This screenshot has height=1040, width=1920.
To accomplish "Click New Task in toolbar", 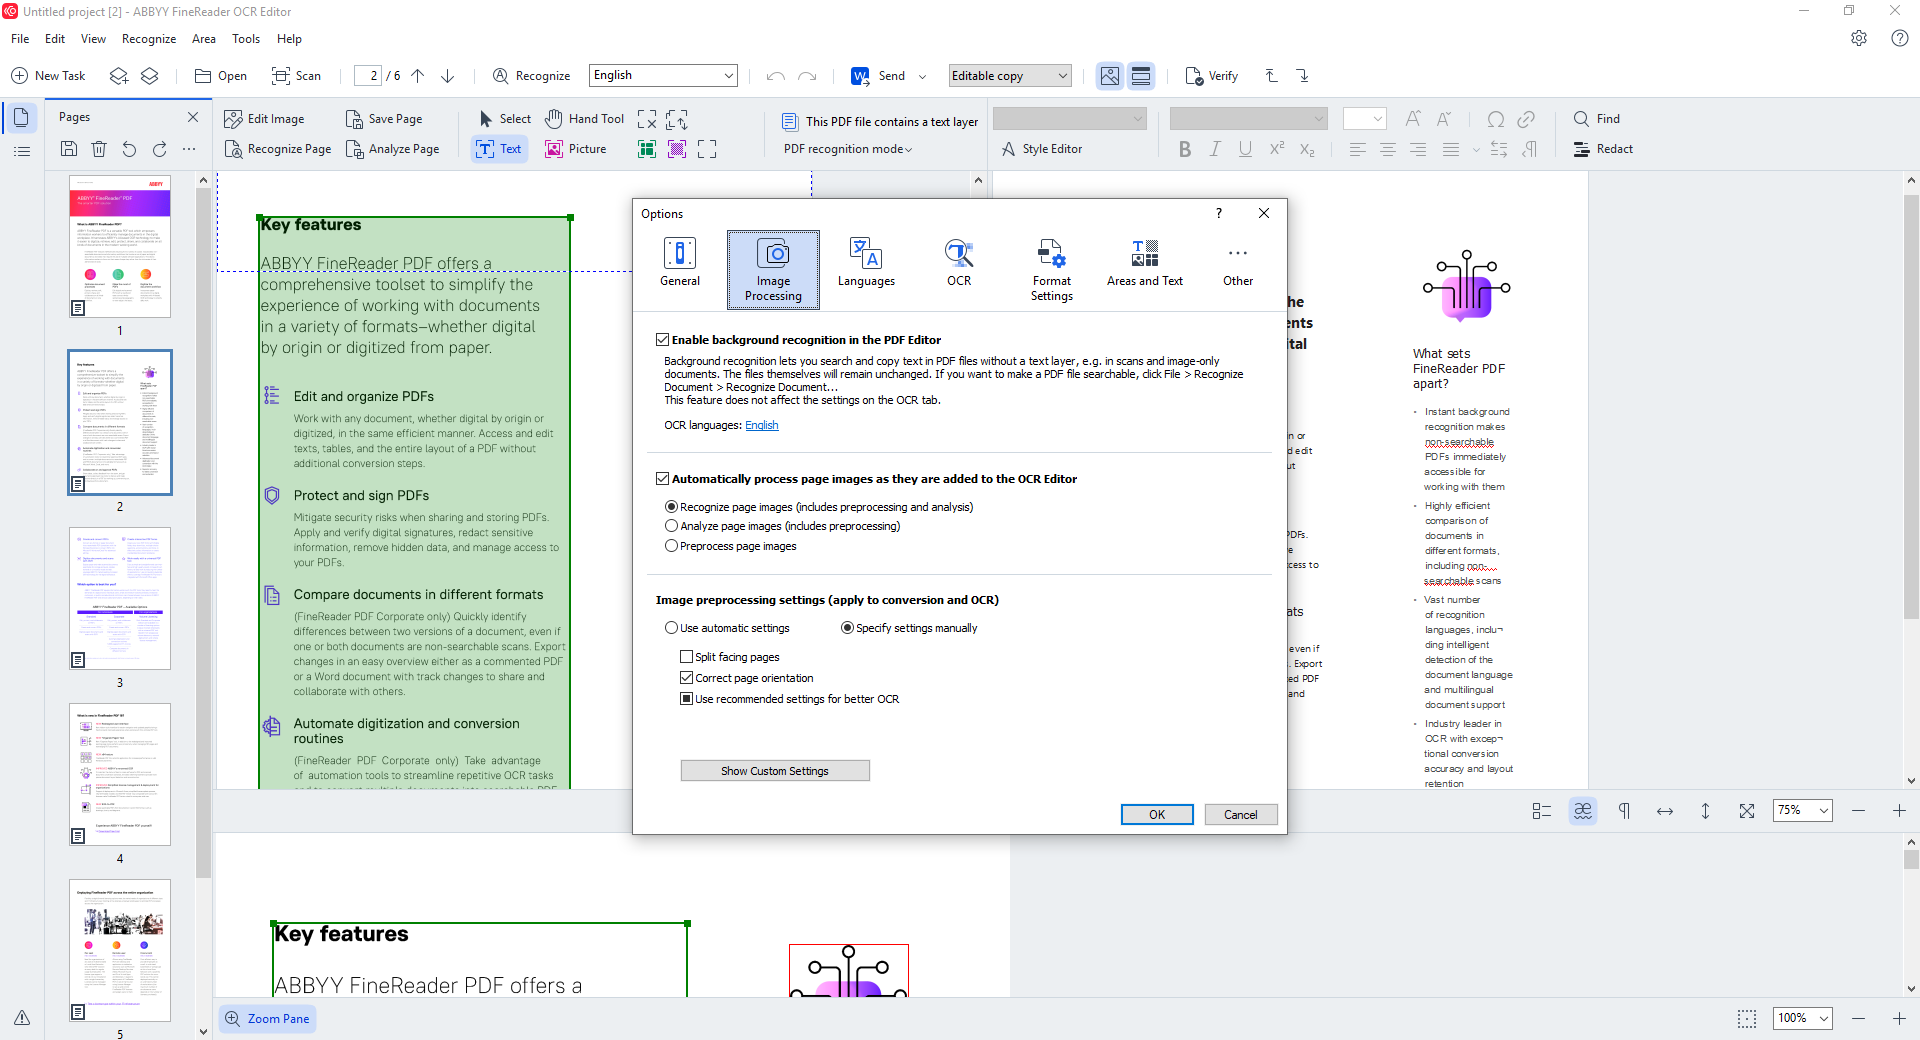I will 48,76.
